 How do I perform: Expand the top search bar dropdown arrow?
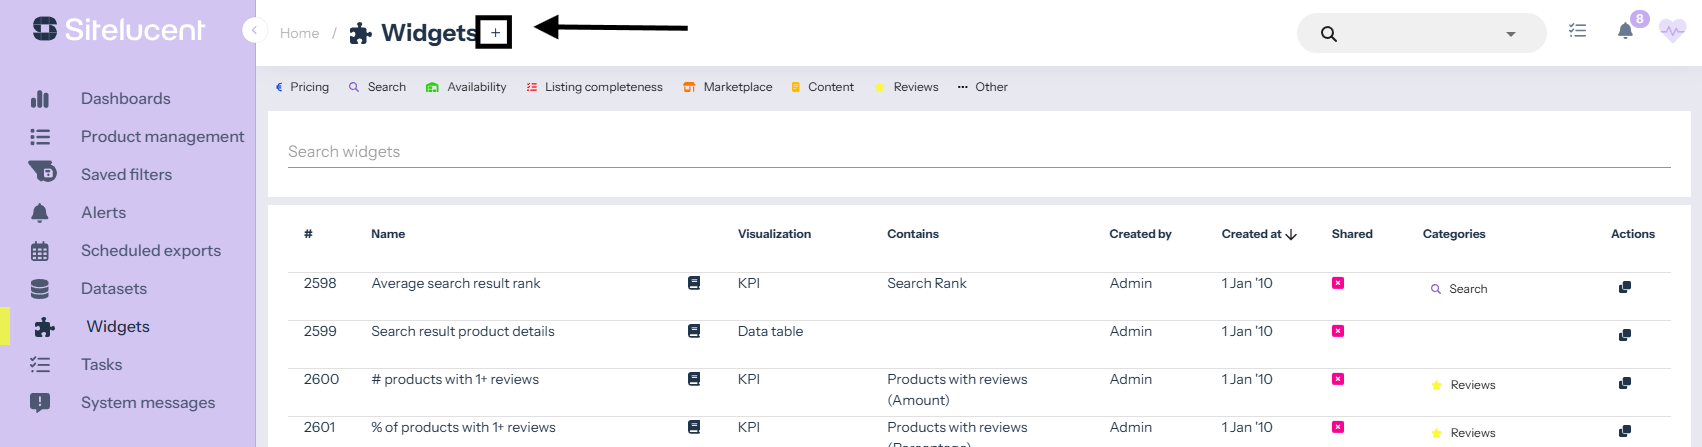(x=1510, y=34)
